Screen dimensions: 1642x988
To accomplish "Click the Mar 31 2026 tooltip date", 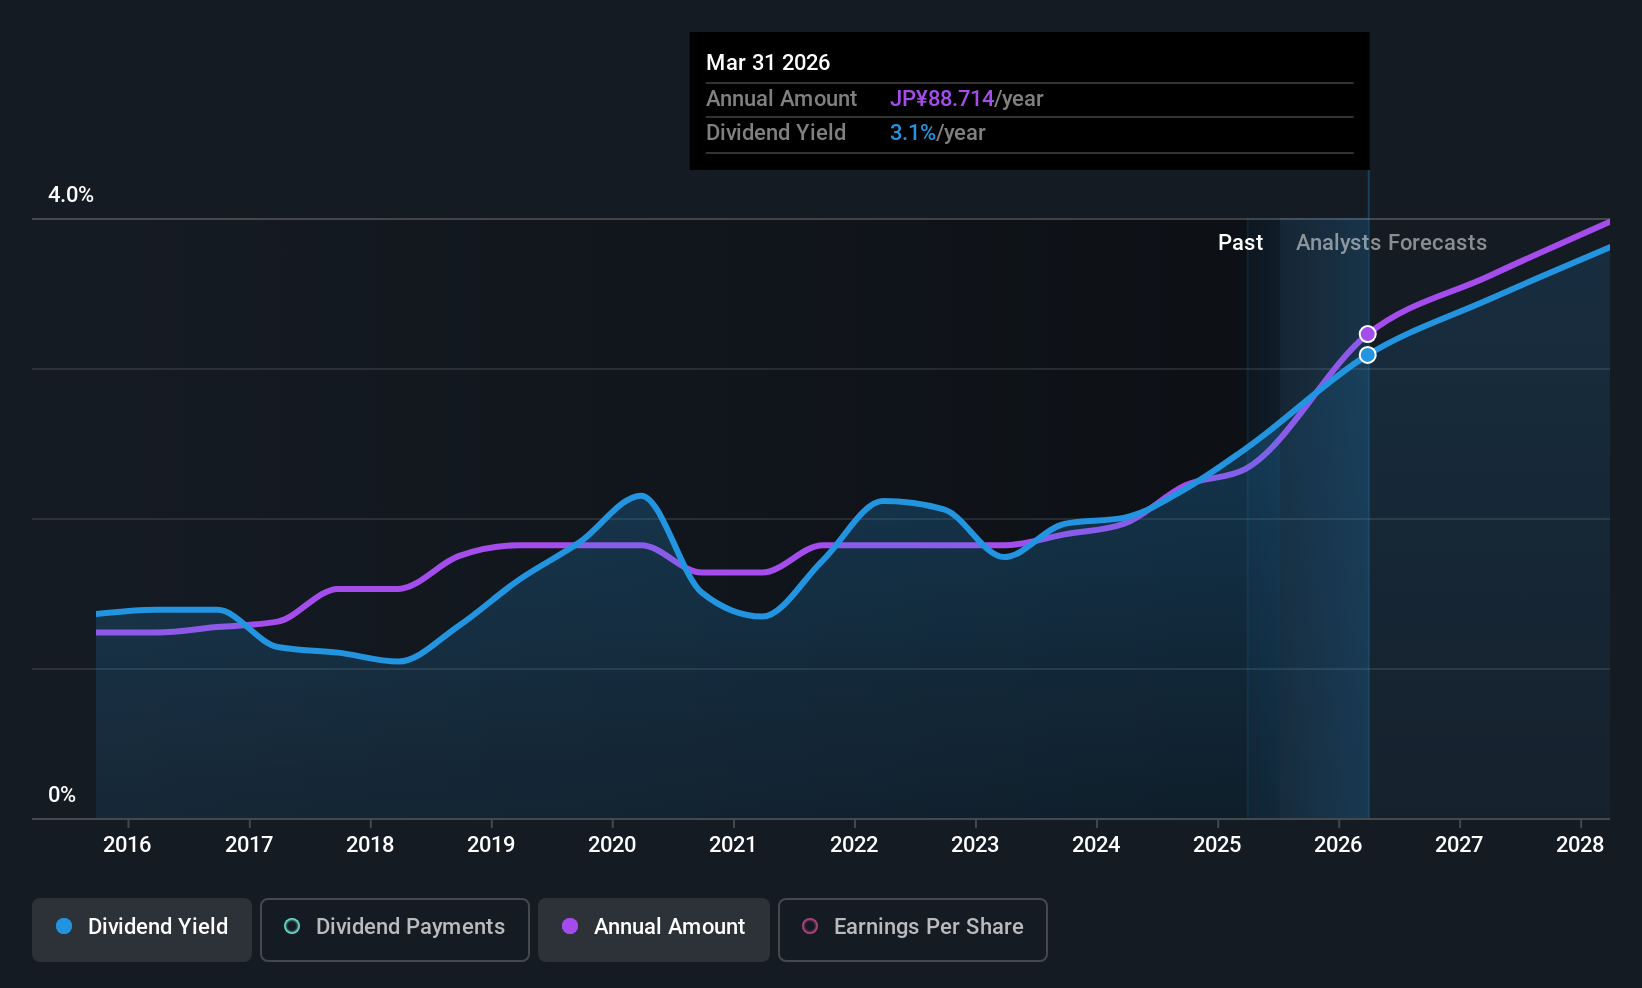I will (x=768, y=63).
